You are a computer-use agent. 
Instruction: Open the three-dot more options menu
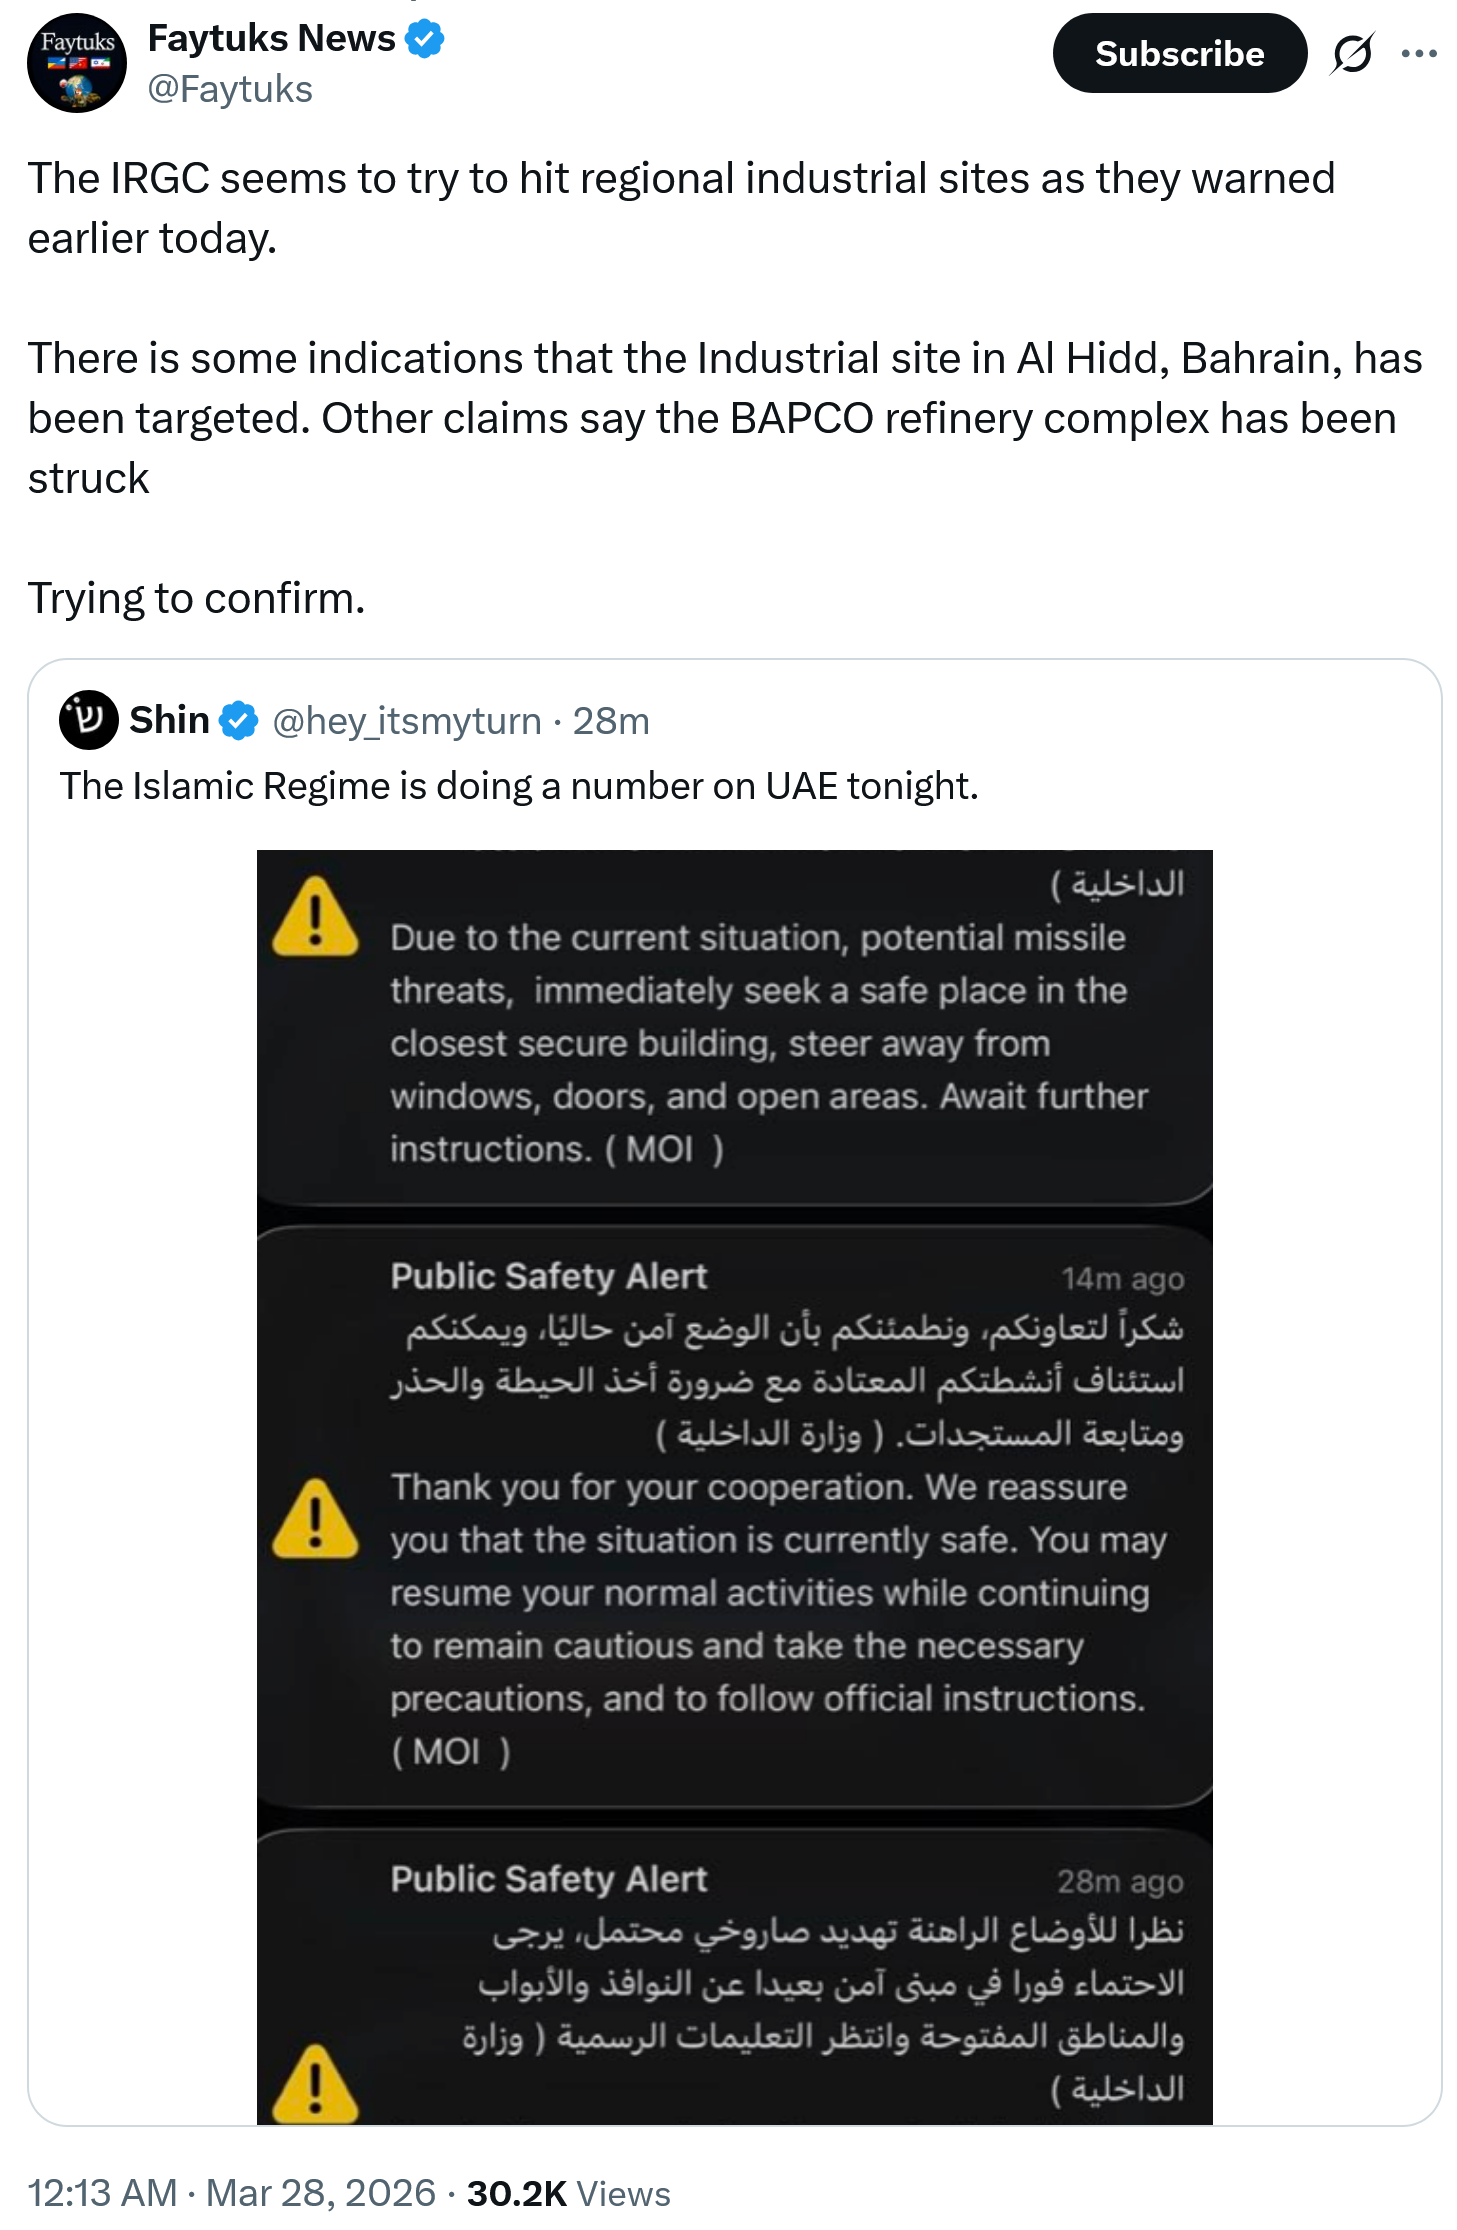tap(1419, 54)
